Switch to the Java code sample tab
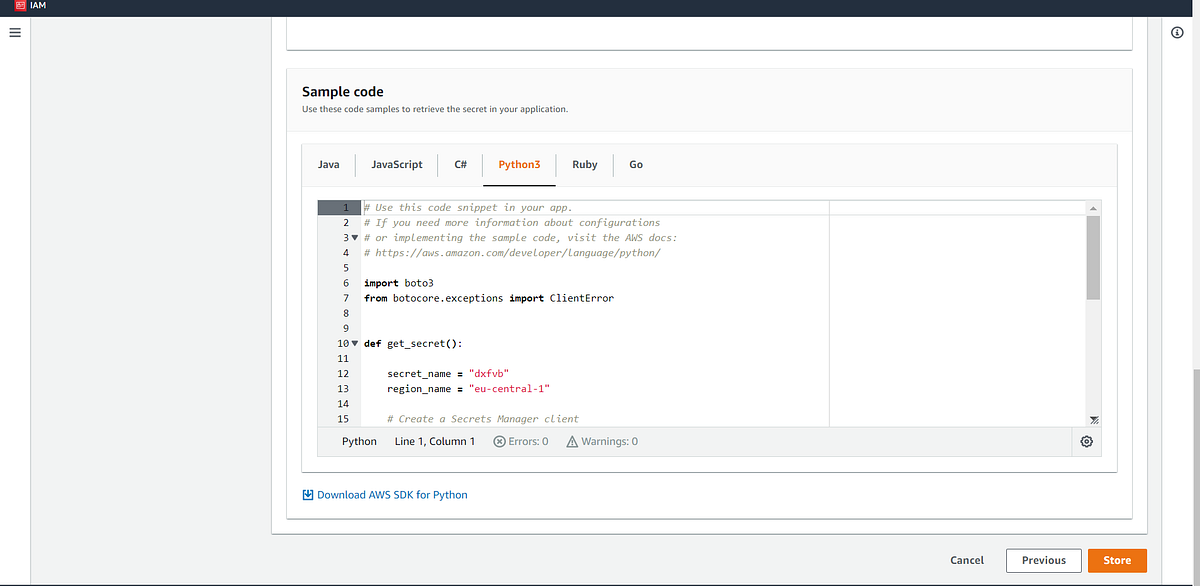The image size is (1200, 586). tap(329, 164)
